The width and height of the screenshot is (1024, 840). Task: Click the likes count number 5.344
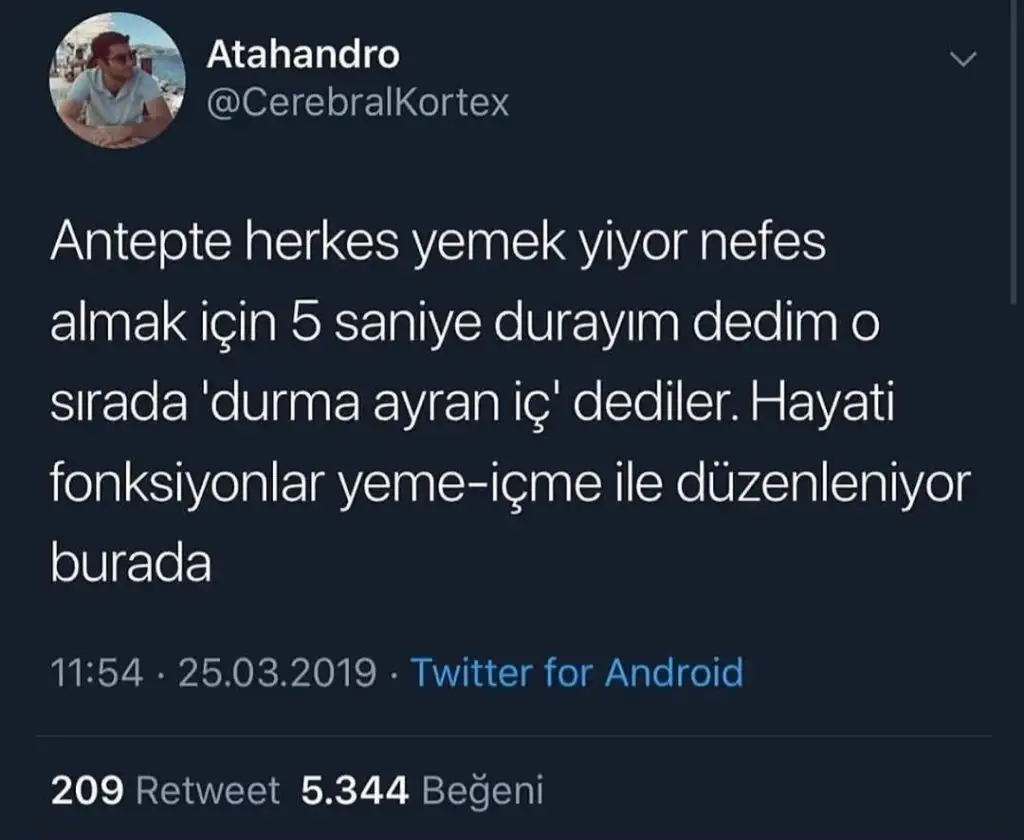pyautogui.click(x=355, y=791)
